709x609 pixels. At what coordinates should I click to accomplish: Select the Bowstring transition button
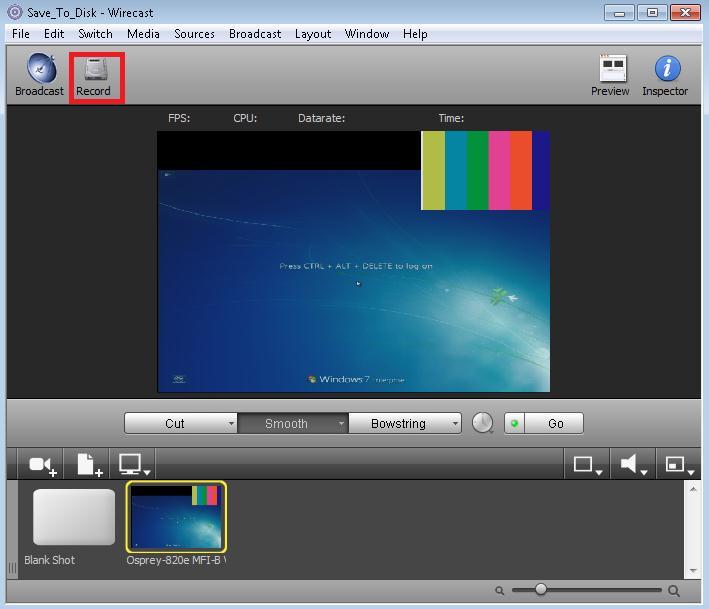tap(398, 424)
